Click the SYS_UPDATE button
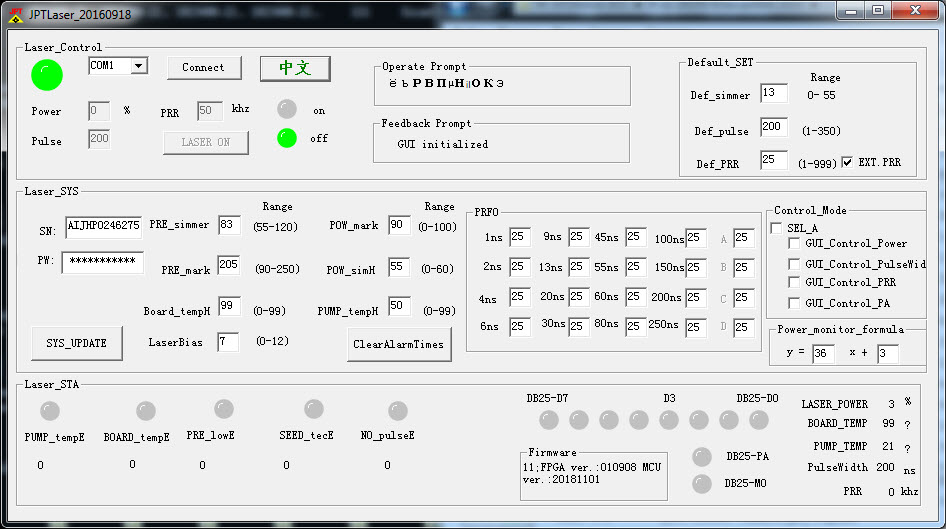Image resolution: width=946 pixels, height=529 pixels. tap(77, 343)
